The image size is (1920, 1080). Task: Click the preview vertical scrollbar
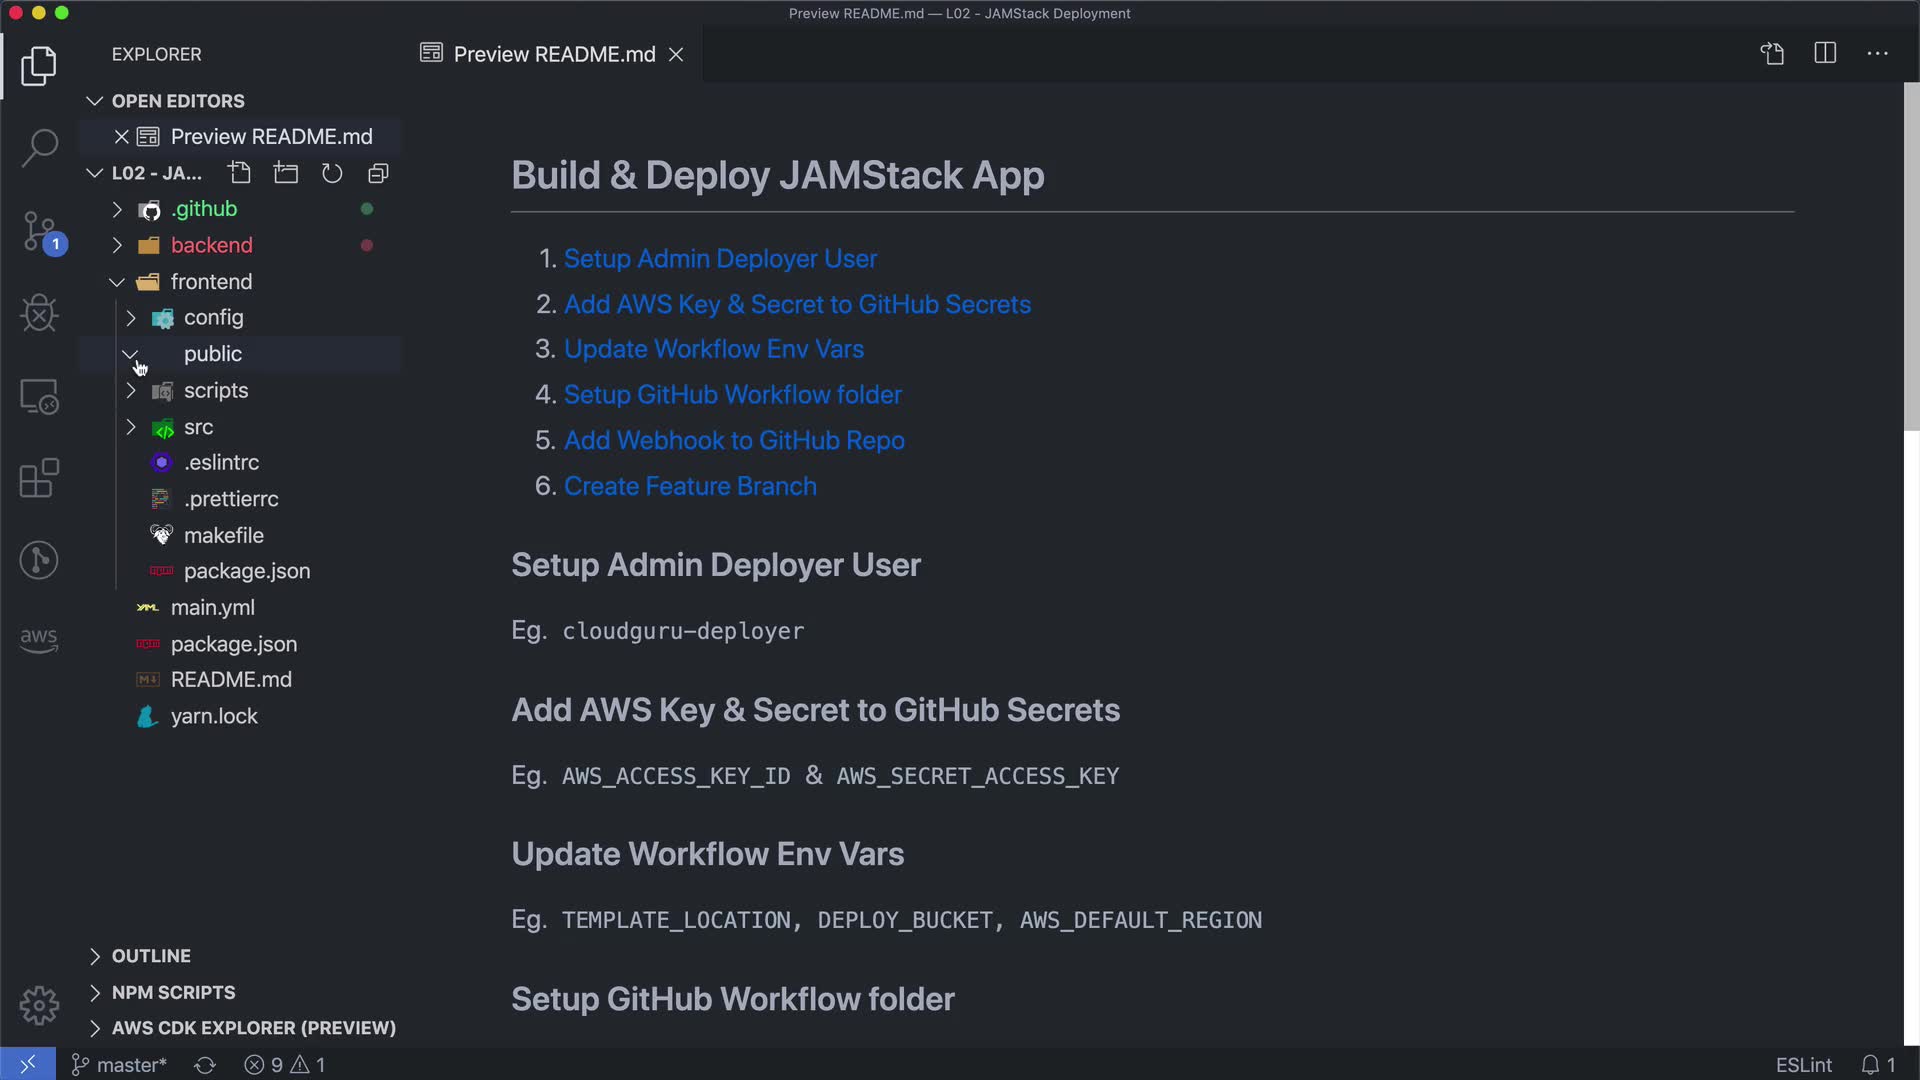(x=1911, y=256)
